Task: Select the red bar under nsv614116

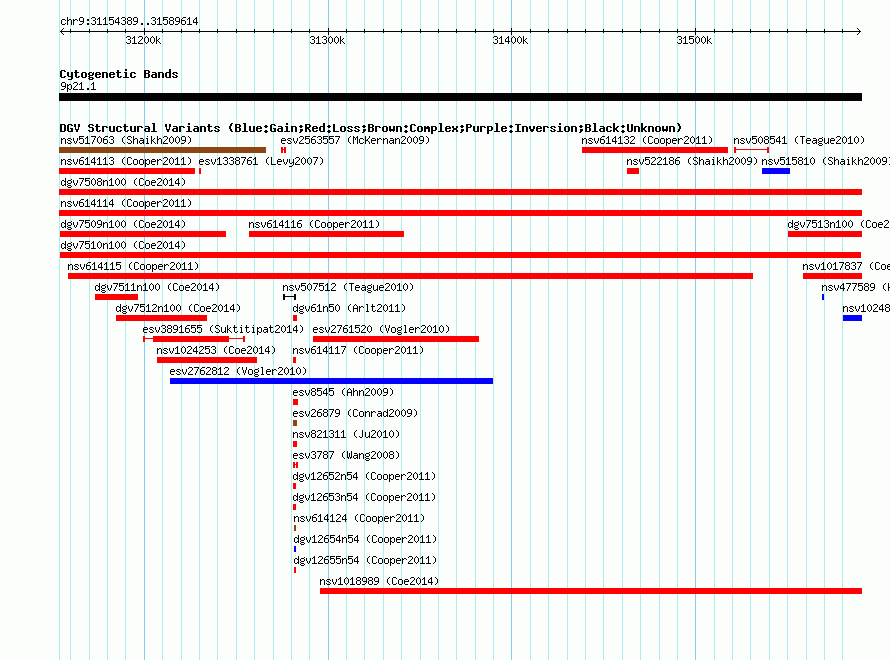Action: [326, 234]
